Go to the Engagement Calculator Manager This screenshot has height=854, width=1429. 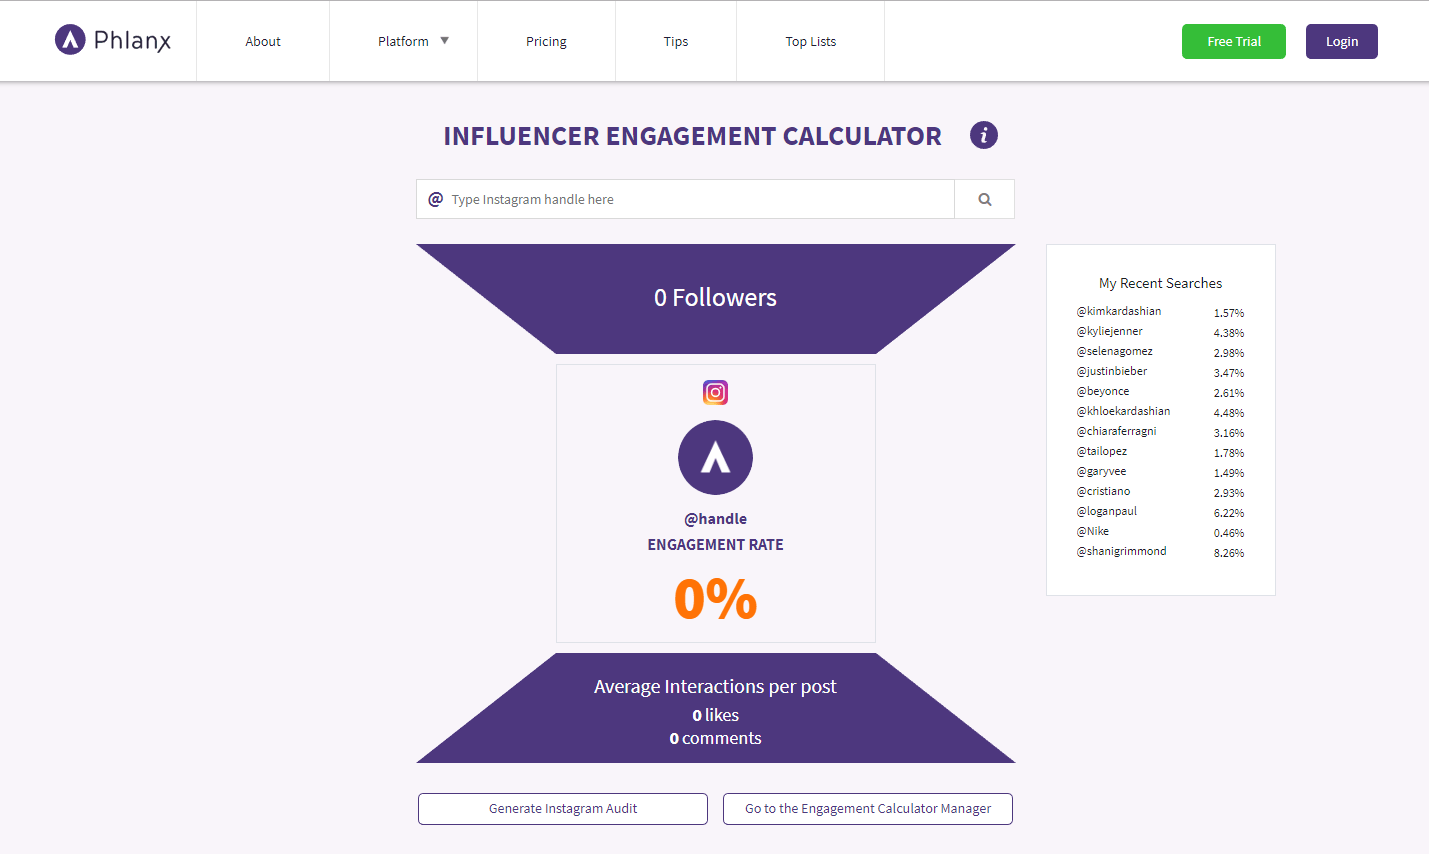coord(868,809)
